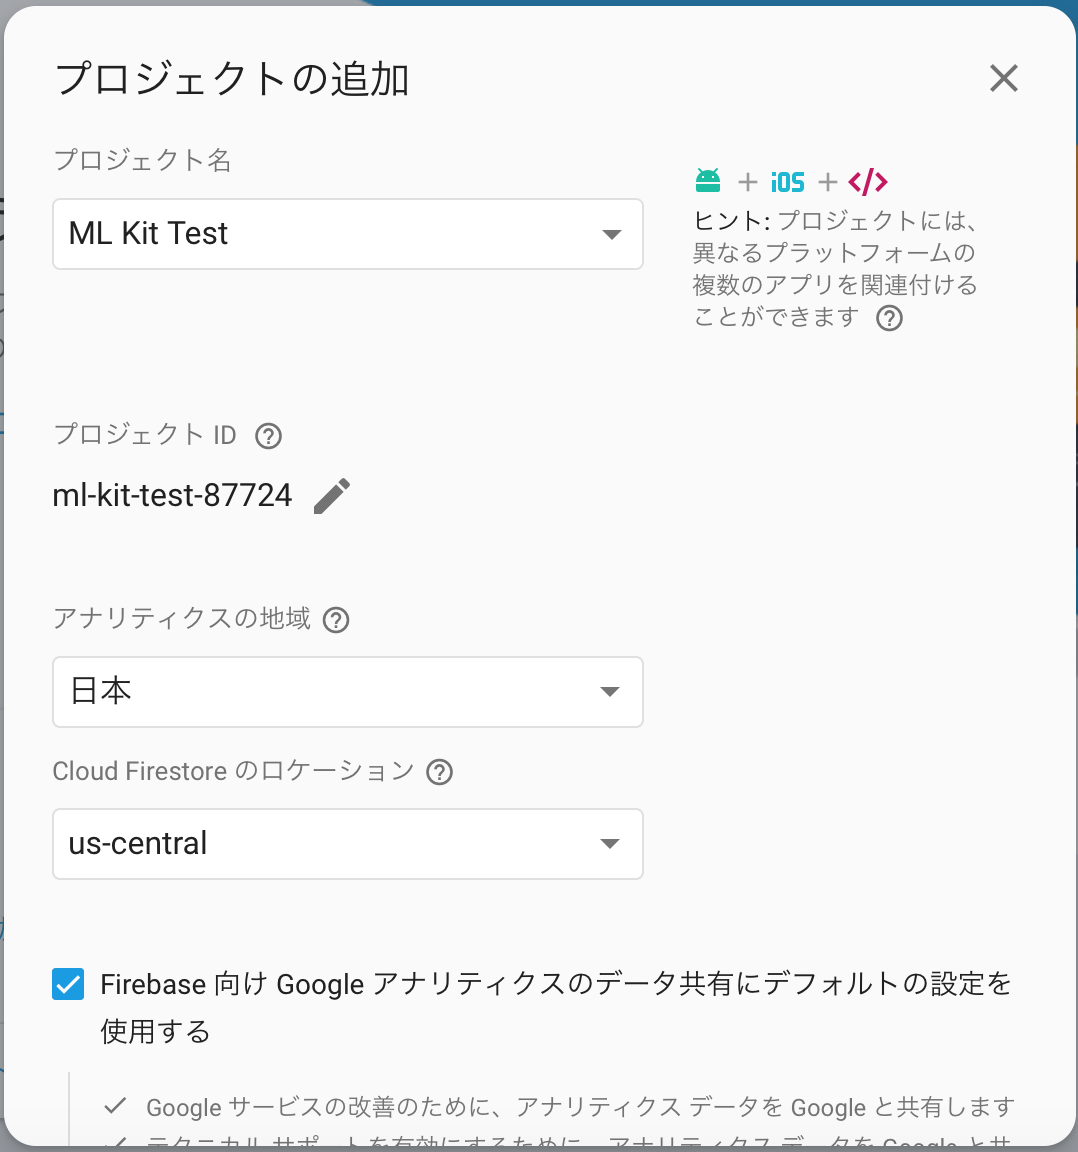
Task: Click the ml-kit-test-87724 project ID text
Action: point(173,495)
